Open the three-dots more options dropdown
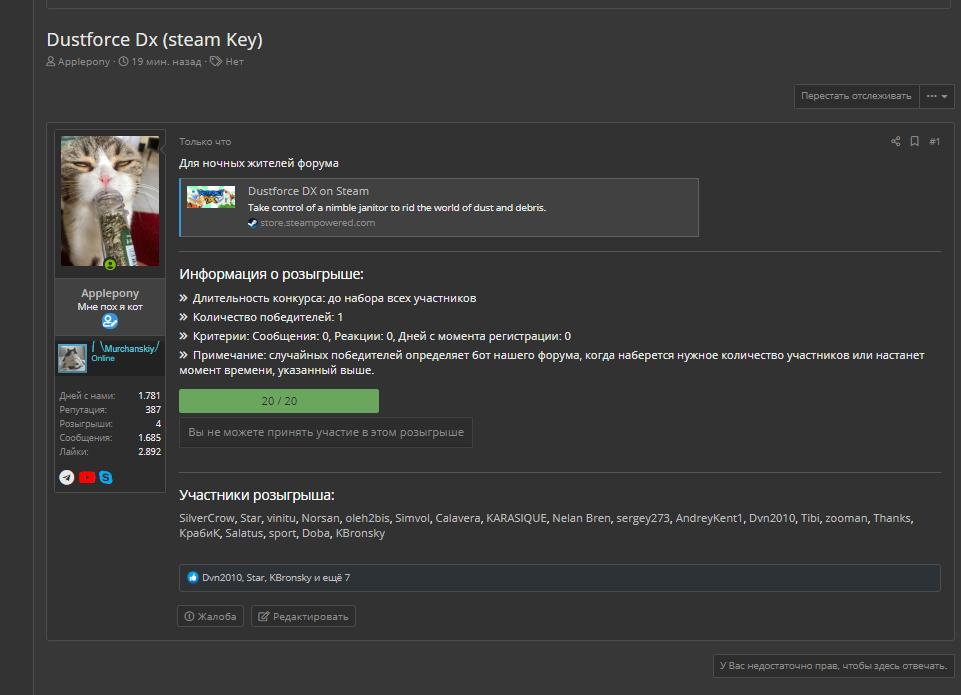The height and width of the screenshot is (695, 961). point(937,96)
